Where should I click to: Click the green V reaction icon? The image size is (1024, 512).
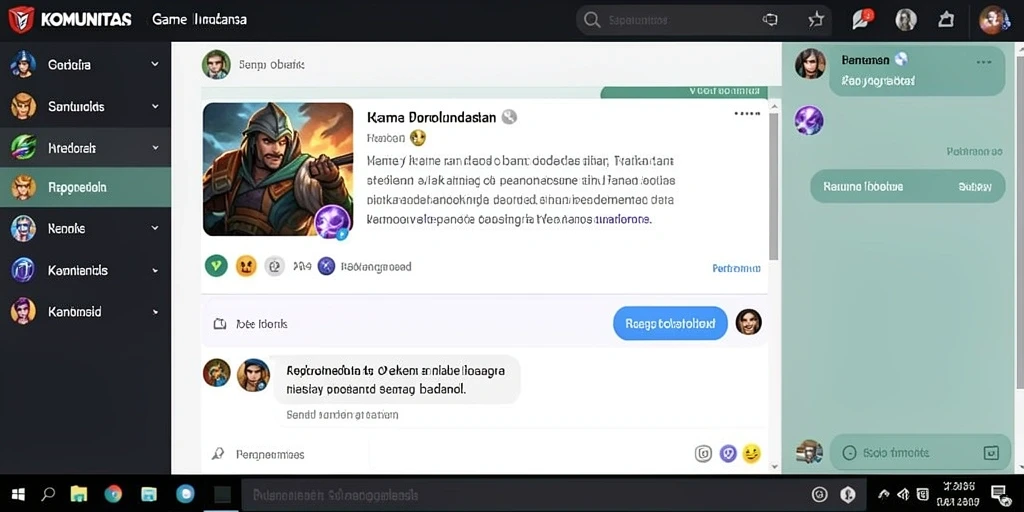pyautogui.click(x=216, y=266)
